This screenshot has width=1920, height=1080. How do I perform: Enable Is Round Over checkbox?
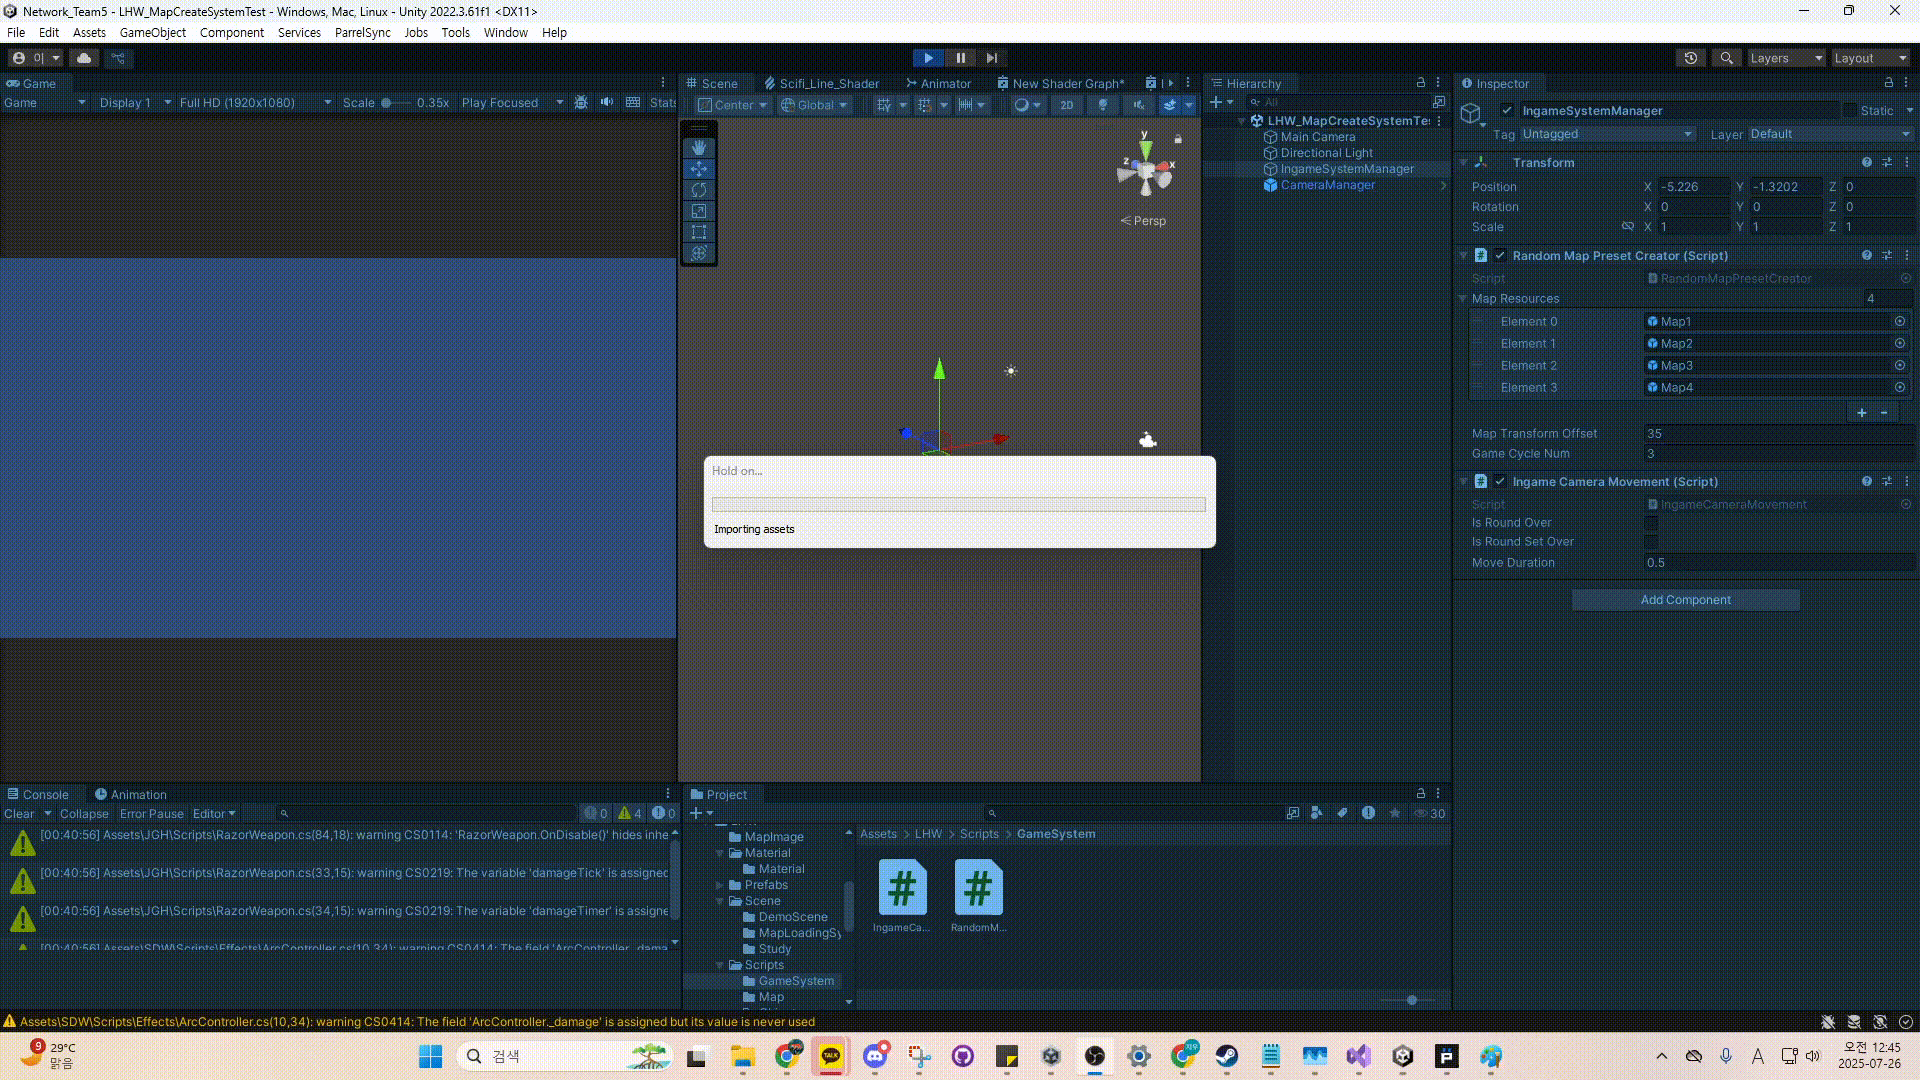pos(1651,523)
